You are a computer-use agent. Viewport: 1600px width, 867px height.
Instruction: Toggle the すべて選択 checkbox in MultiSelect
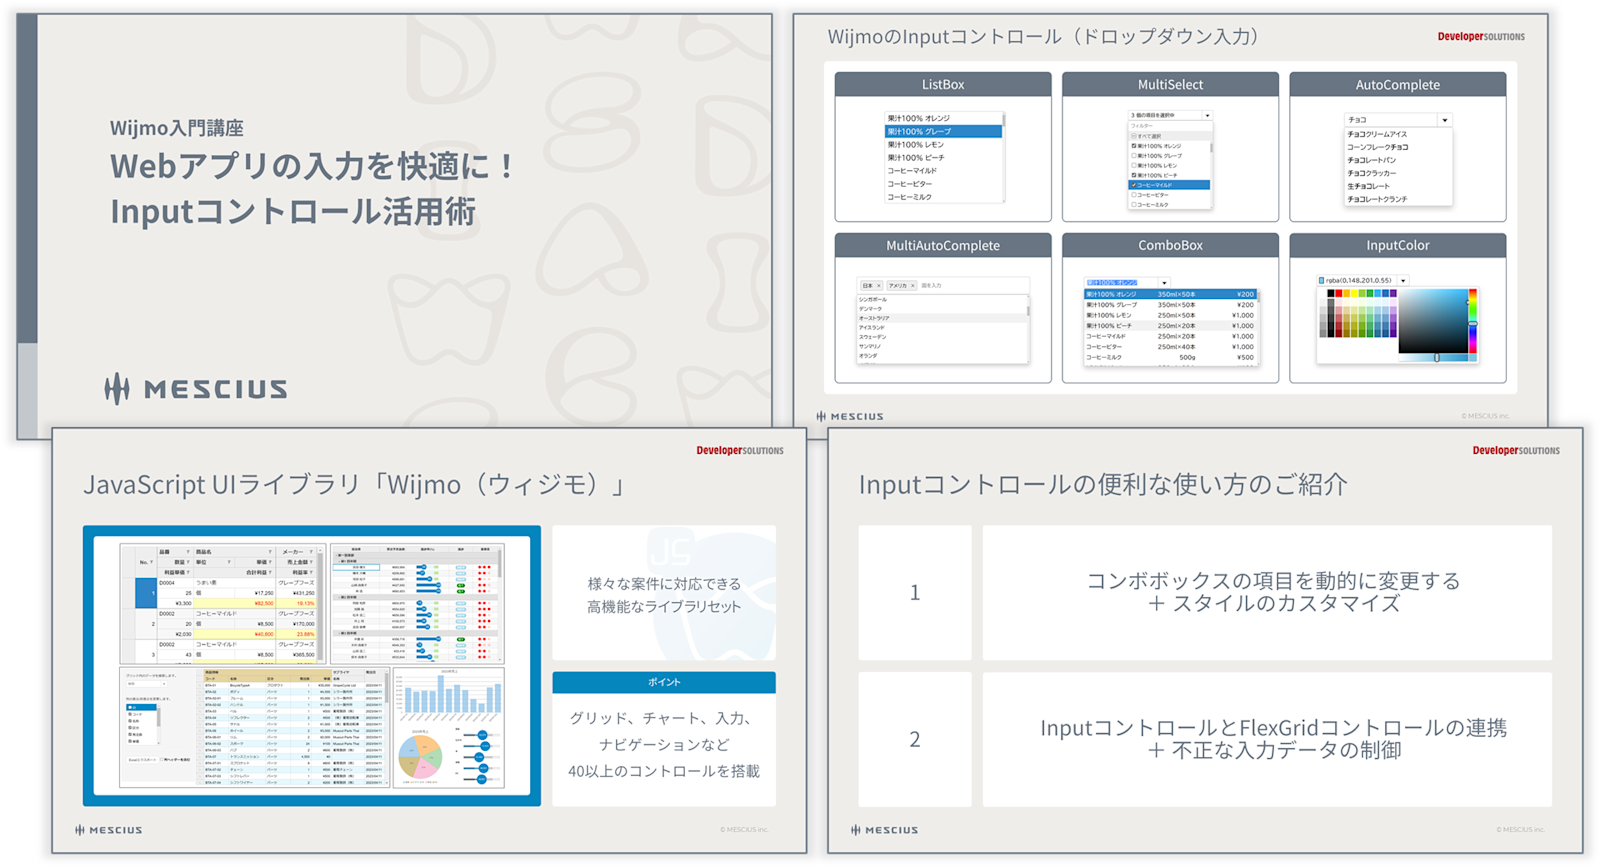coord(1134,136)
